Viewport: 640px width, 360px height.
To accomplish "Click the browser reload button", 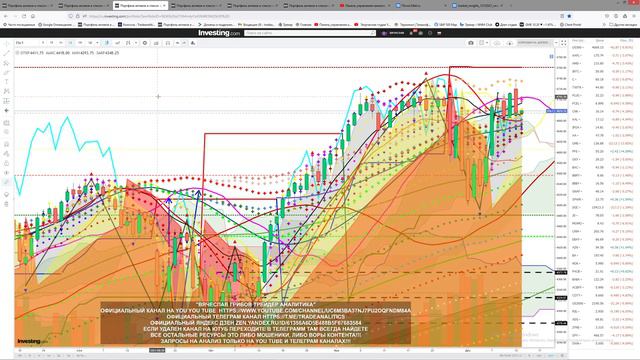I will (x=24, y=16).
